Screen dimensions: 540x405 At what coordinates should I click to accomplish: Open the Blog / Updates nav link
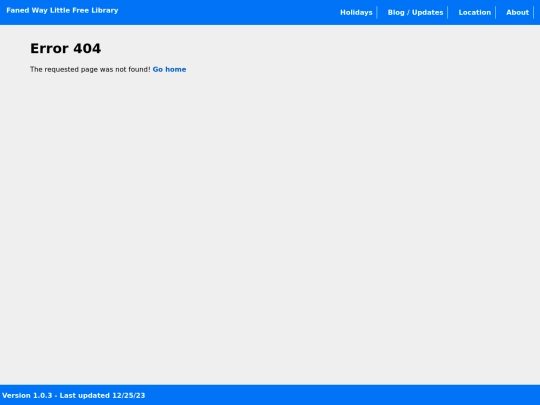tap(415, 12)
